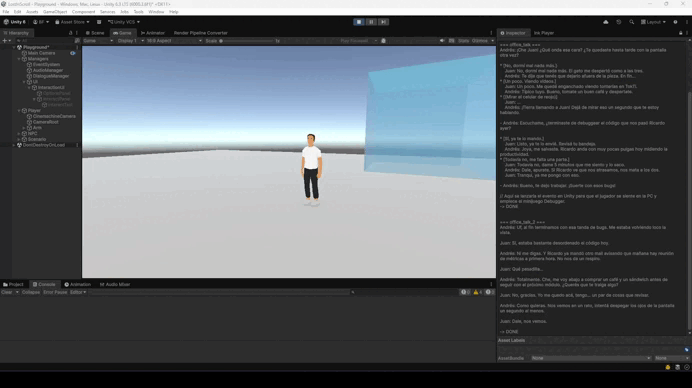Image resolution: width=692 pixels, height=388 pixels.
Task: Click the Package Manager icon beside Asset Store
Action: 99,22
